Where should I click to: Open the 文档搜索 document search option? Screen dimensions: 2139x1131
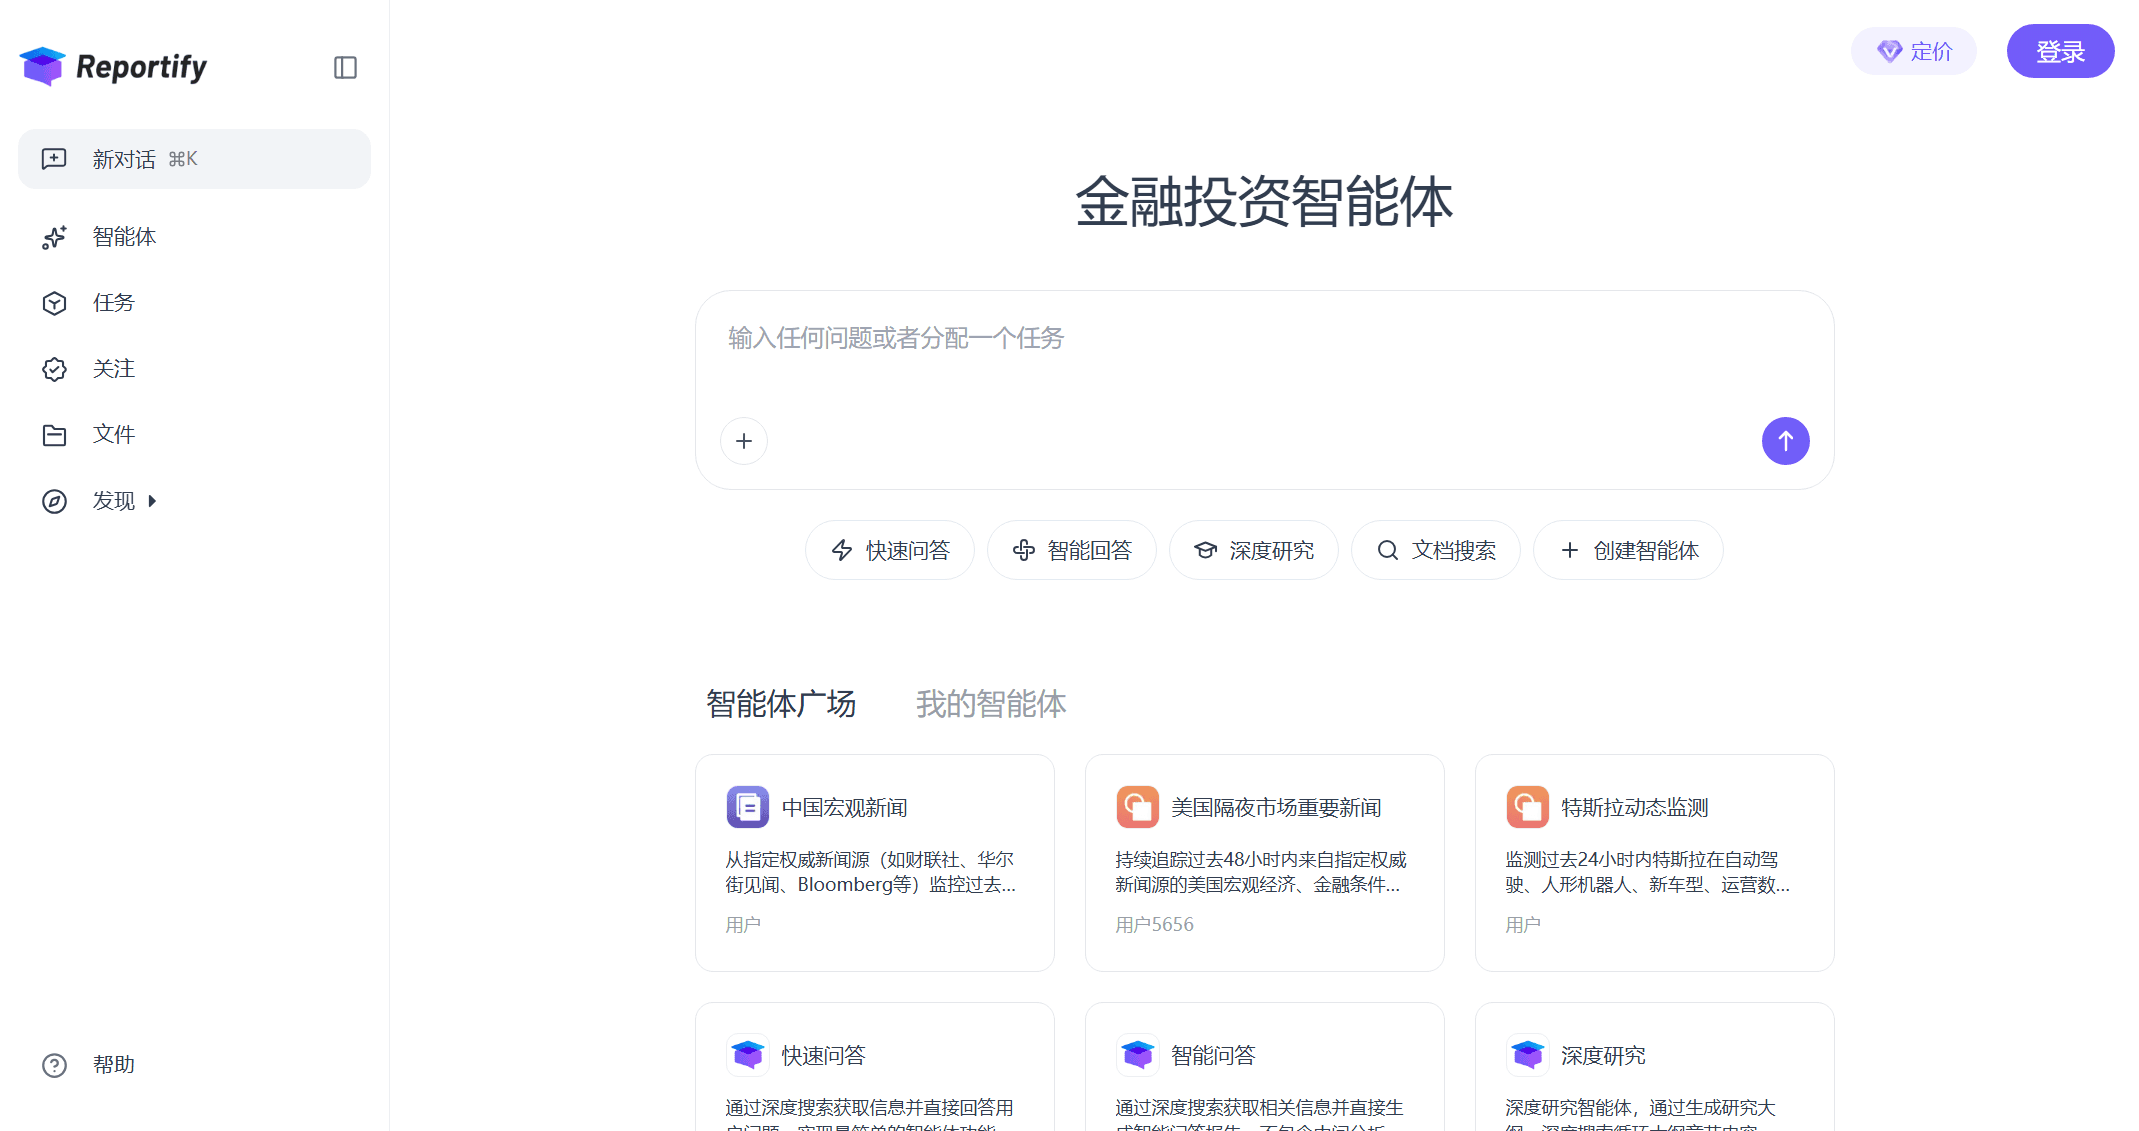click(x=1435, y=550)
